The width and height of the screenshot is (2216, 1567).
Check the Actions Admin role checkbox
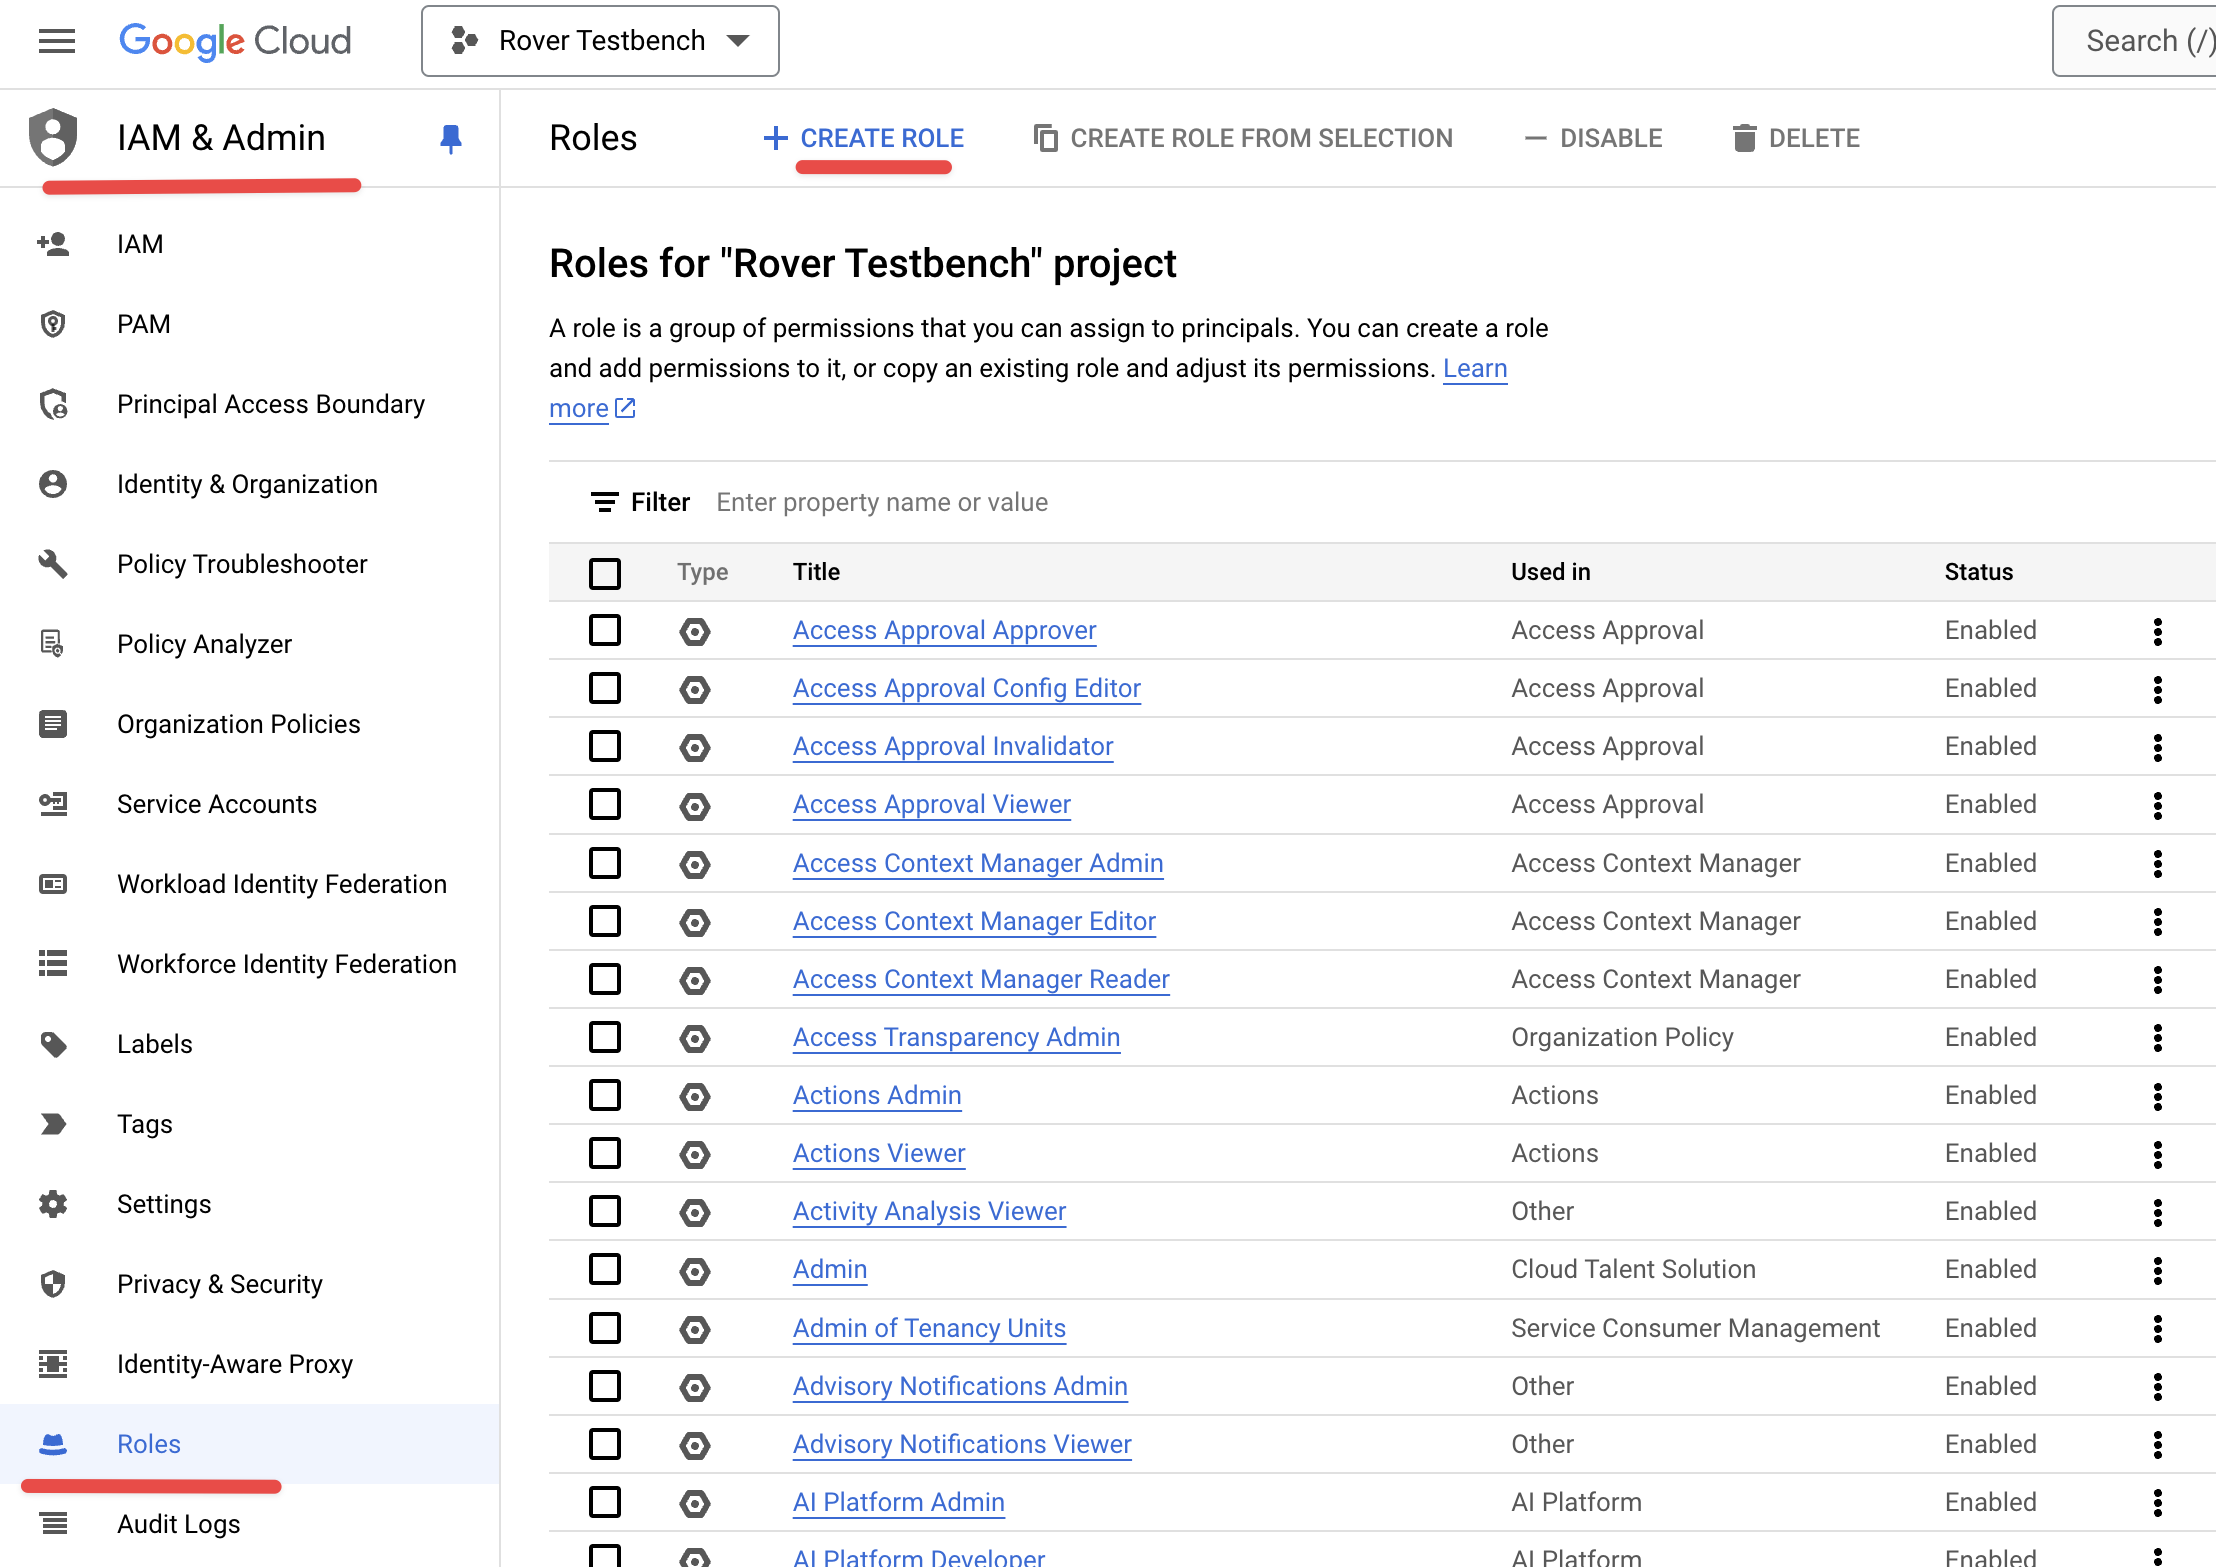tap(605, 1094)
